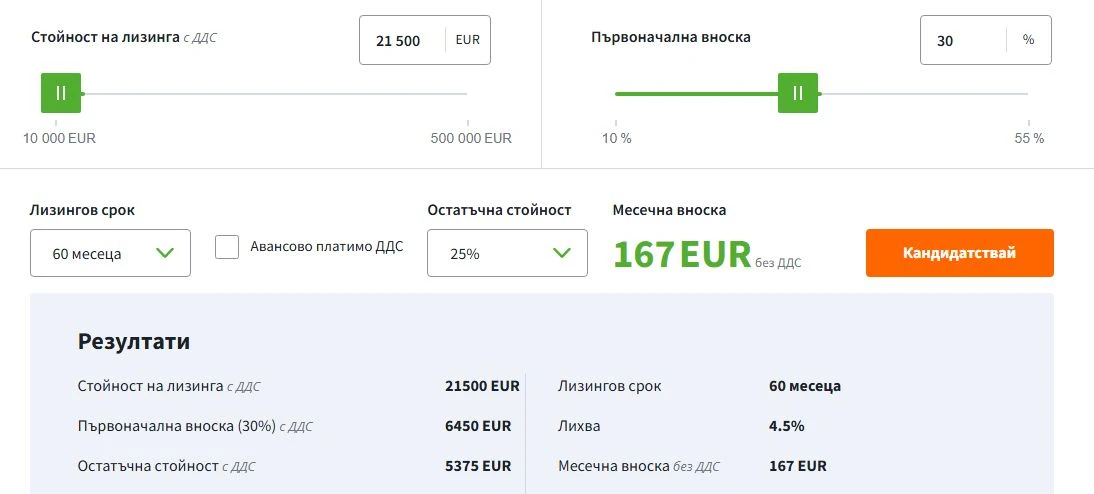
Task: Expand the Остатъчна стойност 25% dropdown
Action: tap(507, 253)
